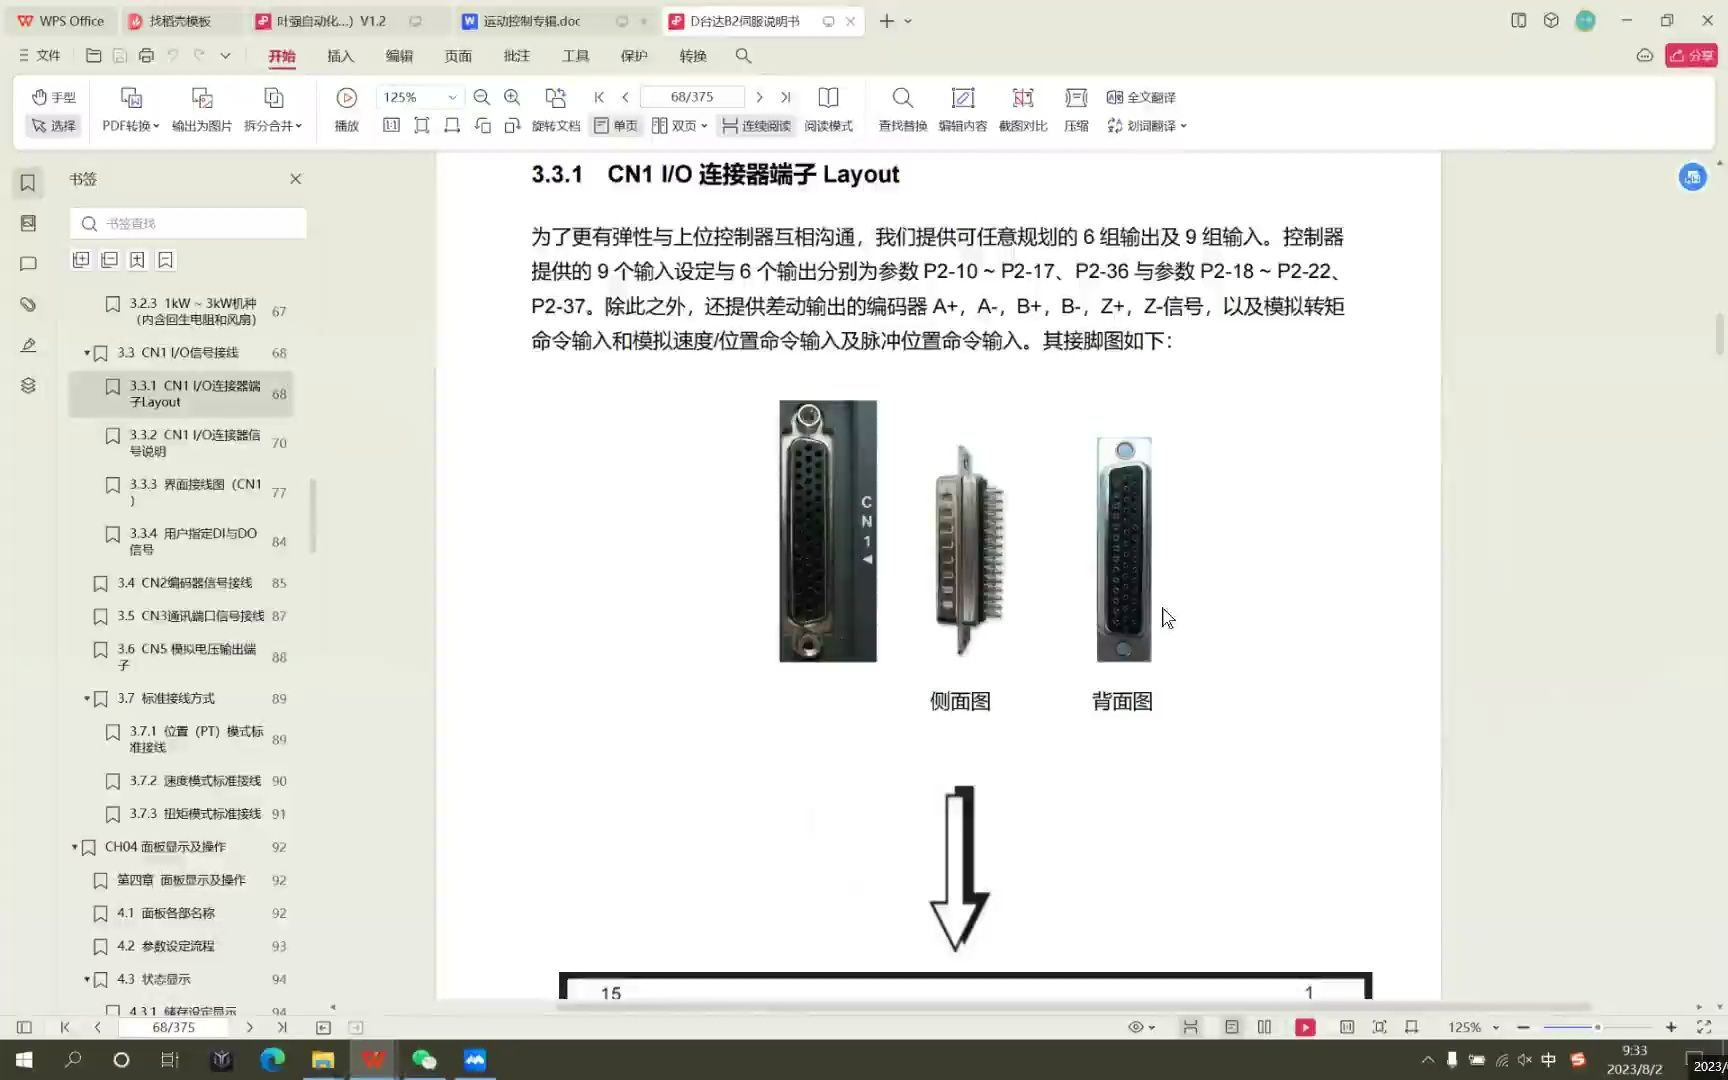Collapse the 3.3 CN1 I/O信号接线 bookmark

click(x=87, y=353)
